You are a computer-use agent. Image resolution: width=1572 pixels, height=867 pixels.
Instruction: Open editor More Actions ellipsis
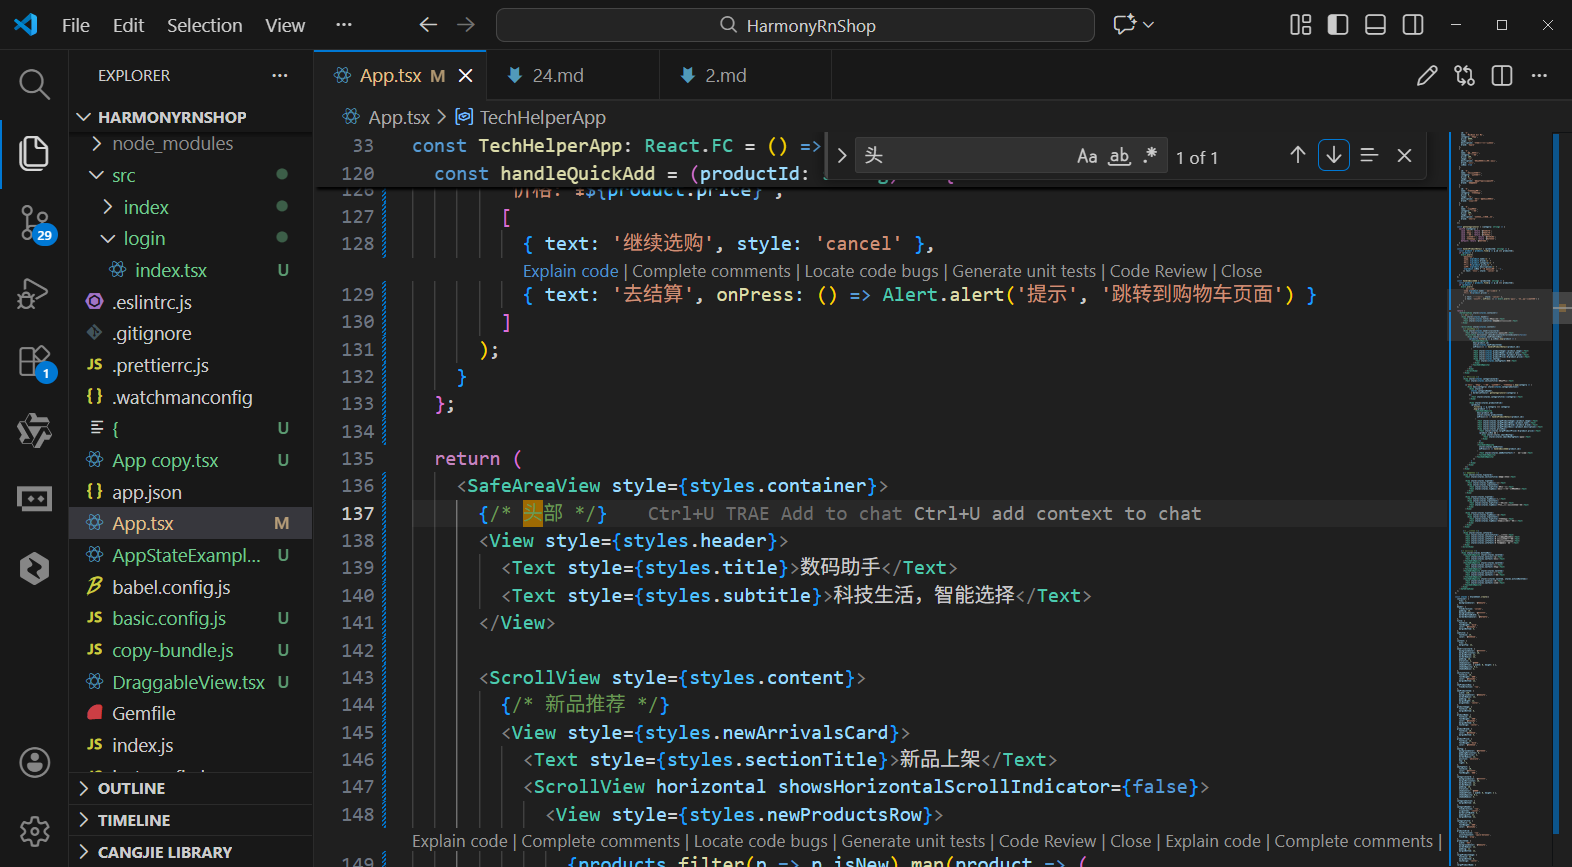[1539, 76]
